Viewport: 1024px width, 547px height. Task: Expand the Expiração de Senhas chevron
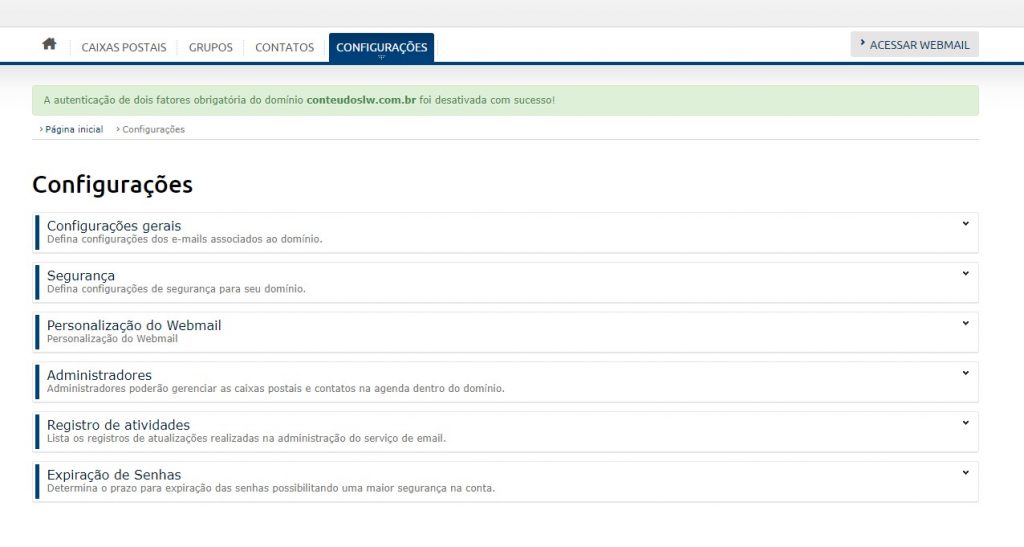pyautogui.click(x=965, y=473)
